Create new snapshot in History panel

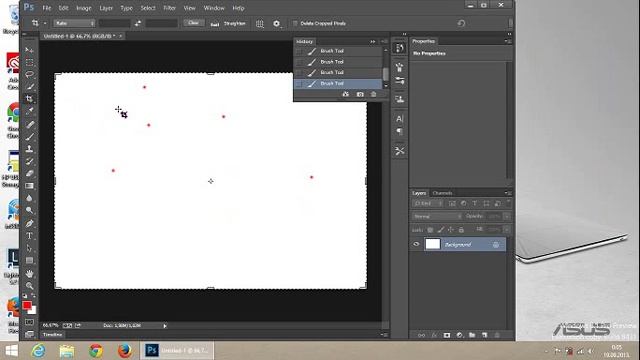click(360, 94)
